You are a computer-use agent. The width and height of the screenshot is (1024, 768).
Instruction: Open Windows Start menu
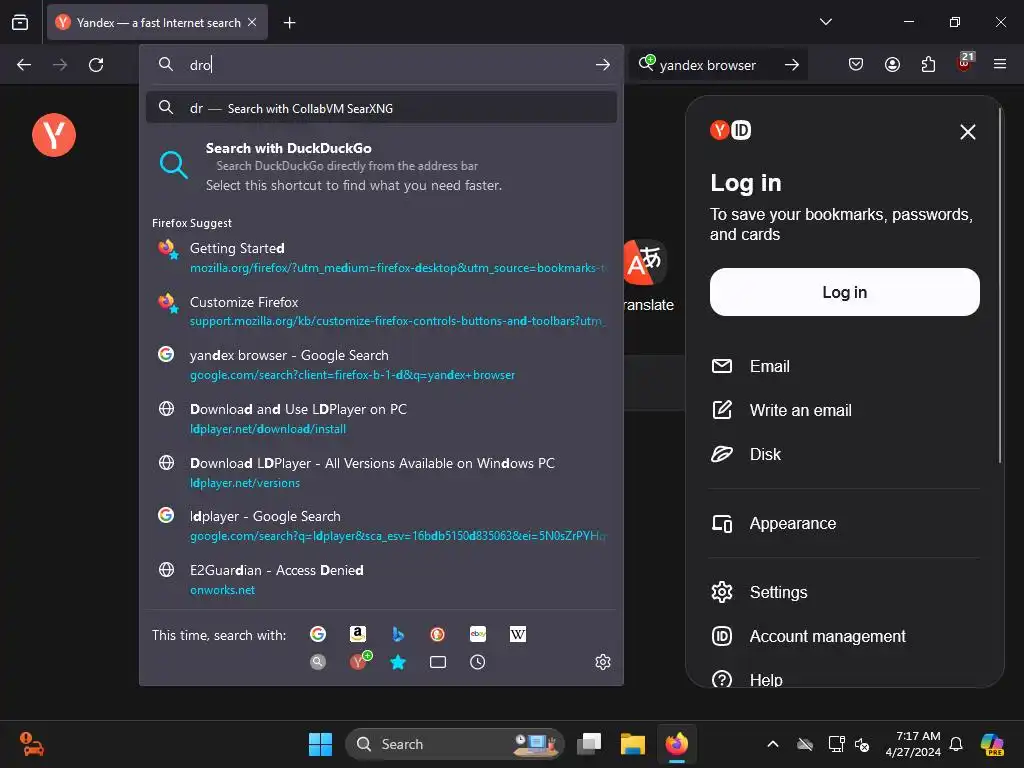[x=320, y=744]
